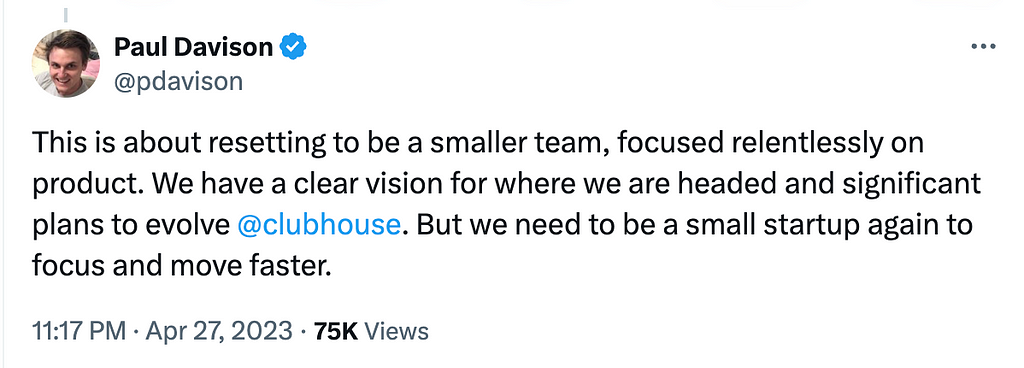
Task: Click the Apr 27, 2023 date
Action: tap(219, 331)
